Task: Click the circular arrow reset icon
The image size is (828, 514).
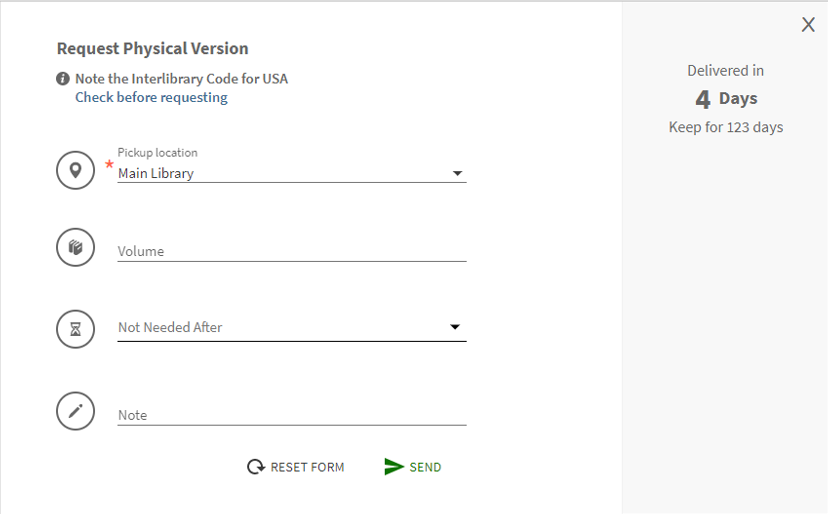Action: tap(256, 467)
